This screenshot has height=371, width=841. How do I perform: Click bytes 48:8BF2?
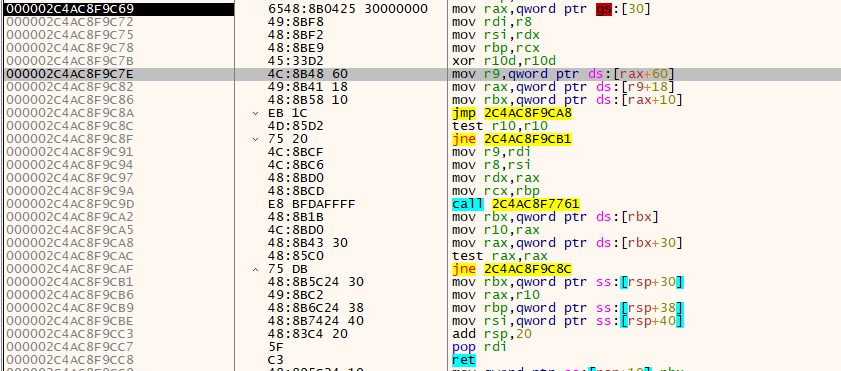(296, 35)
